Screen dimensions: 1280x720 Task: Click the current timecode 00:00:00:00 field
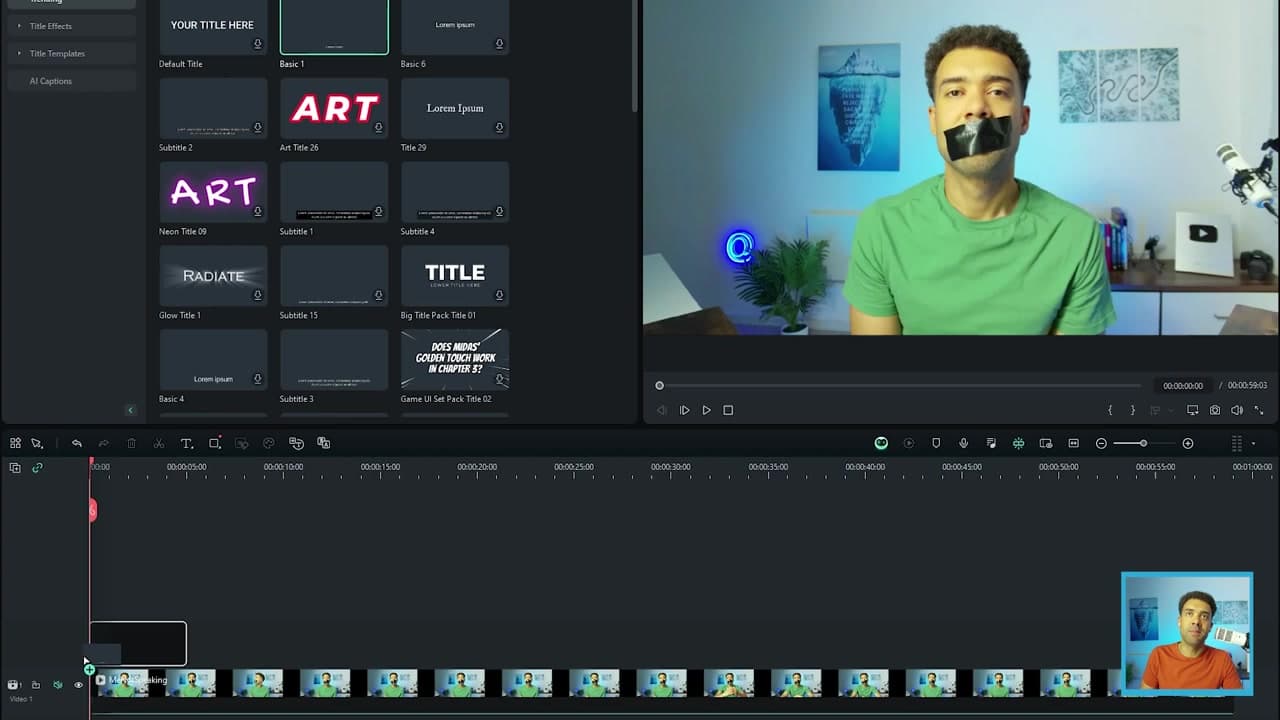pyautogui.click(x=1183, y=386)
